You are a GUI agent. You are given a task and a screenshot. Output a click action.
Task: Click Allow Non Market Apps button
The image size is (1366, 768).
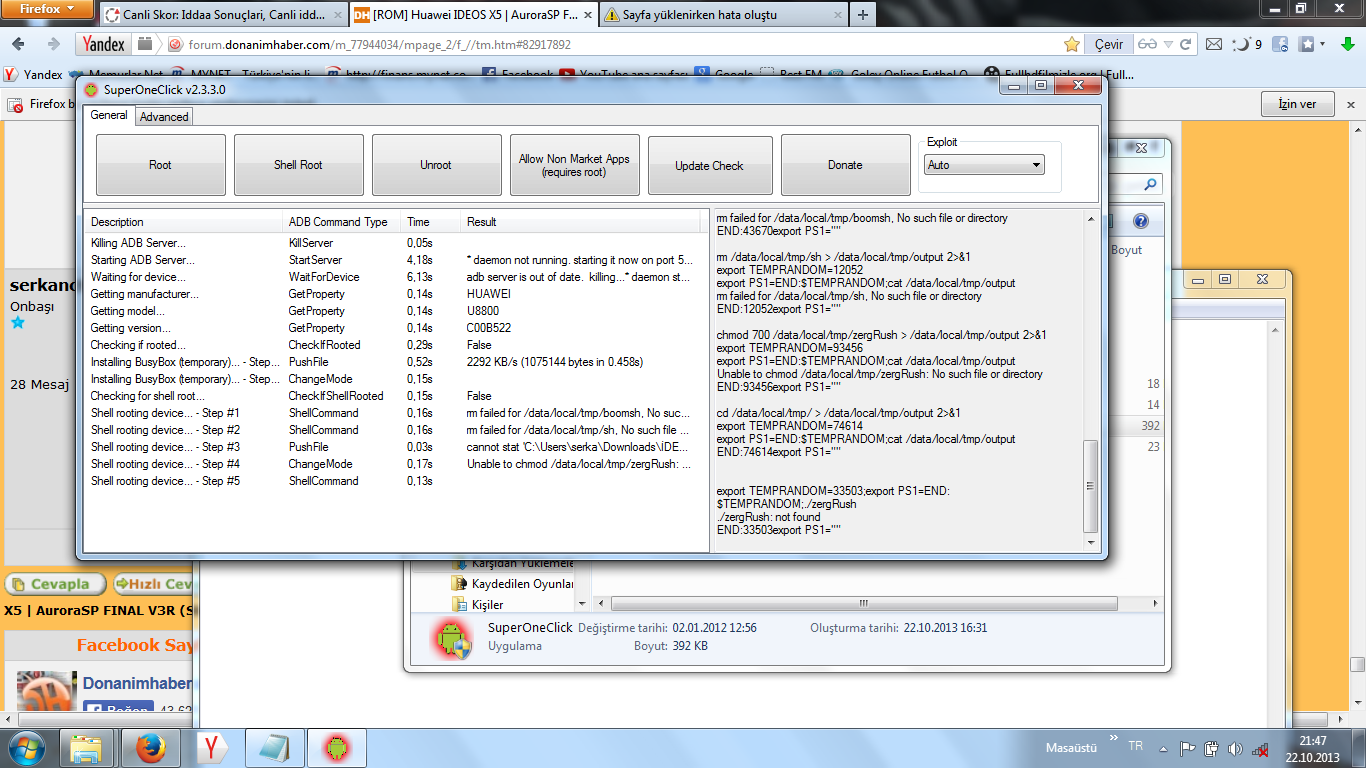[574, 165]
